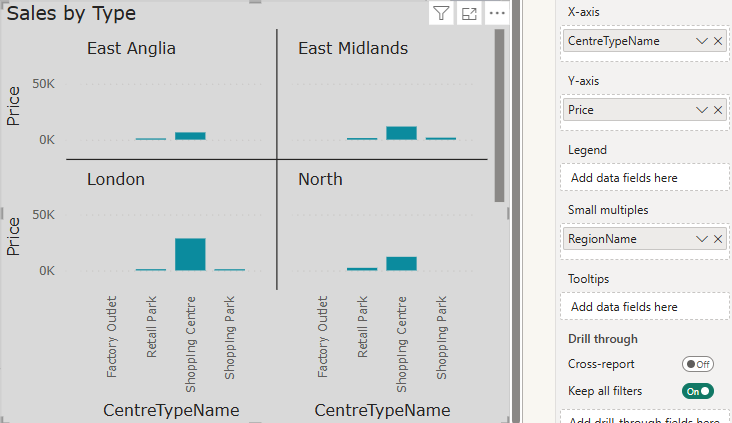
Task: Select London Shopping Centre bar
Action: [x=190, y=254]
